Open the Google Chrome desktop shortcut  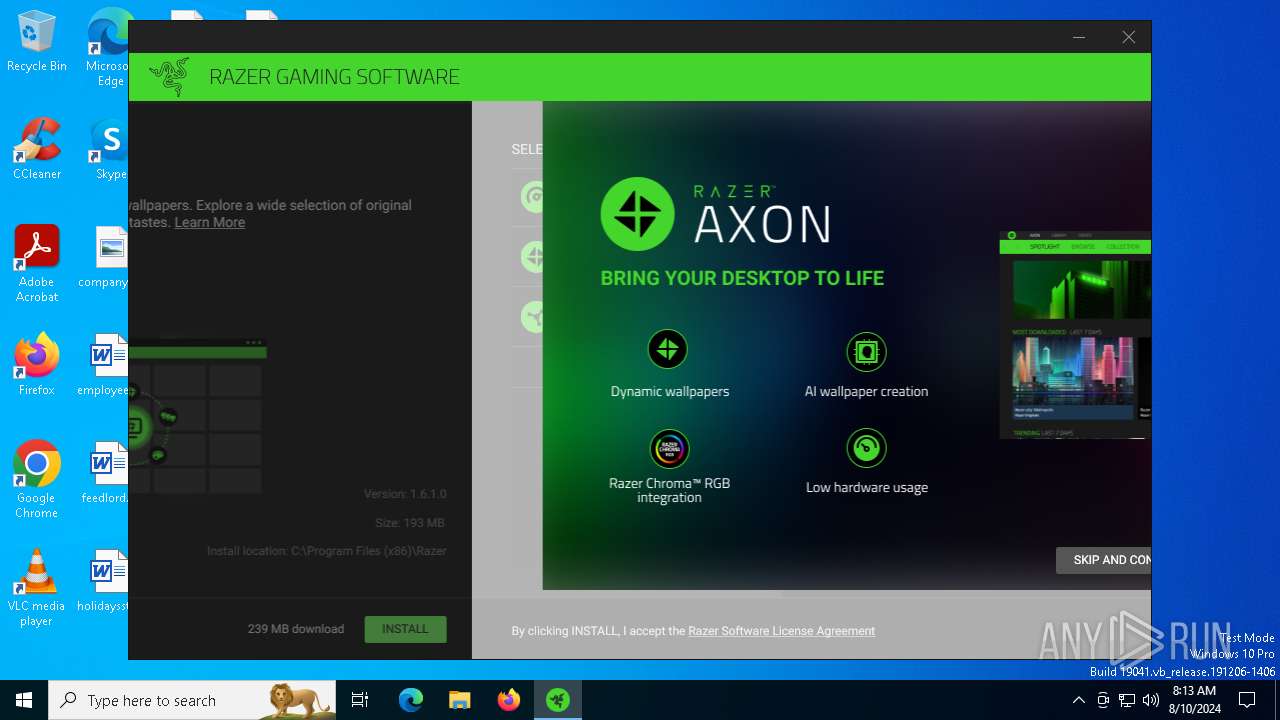tap(37, 480)
